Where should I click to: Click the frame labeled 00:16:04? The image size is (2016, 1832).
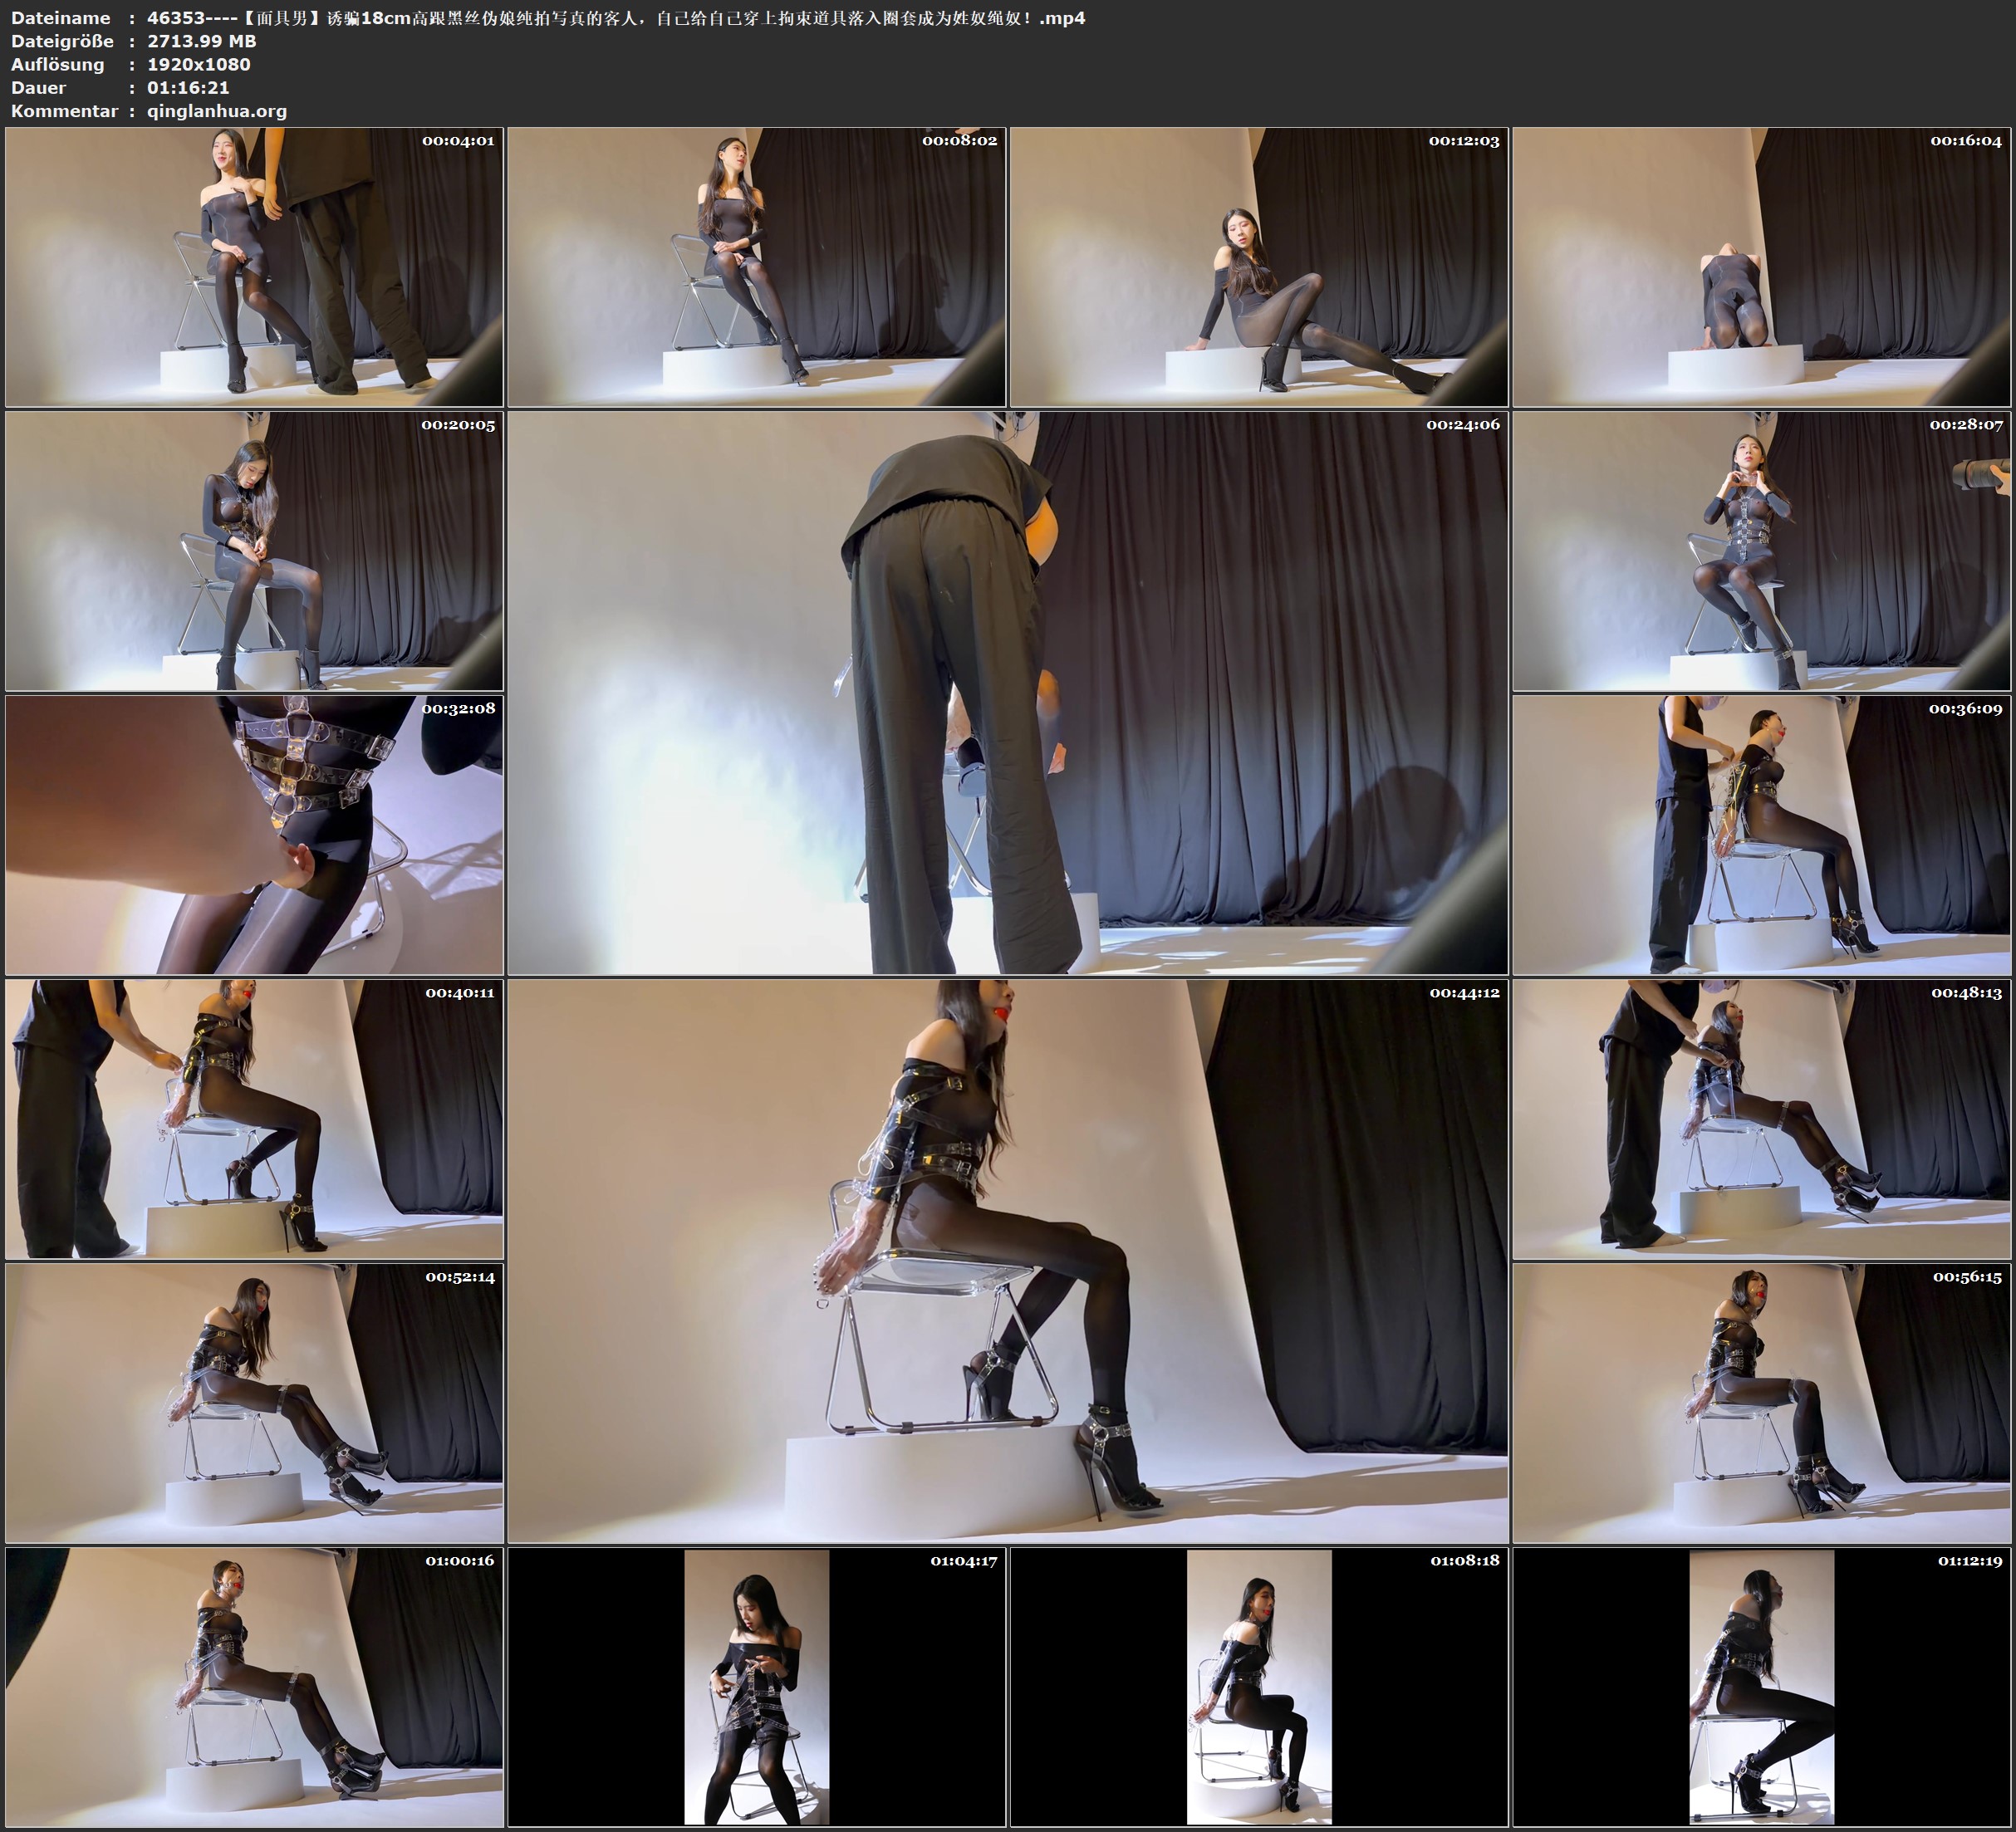[1761, 267]
